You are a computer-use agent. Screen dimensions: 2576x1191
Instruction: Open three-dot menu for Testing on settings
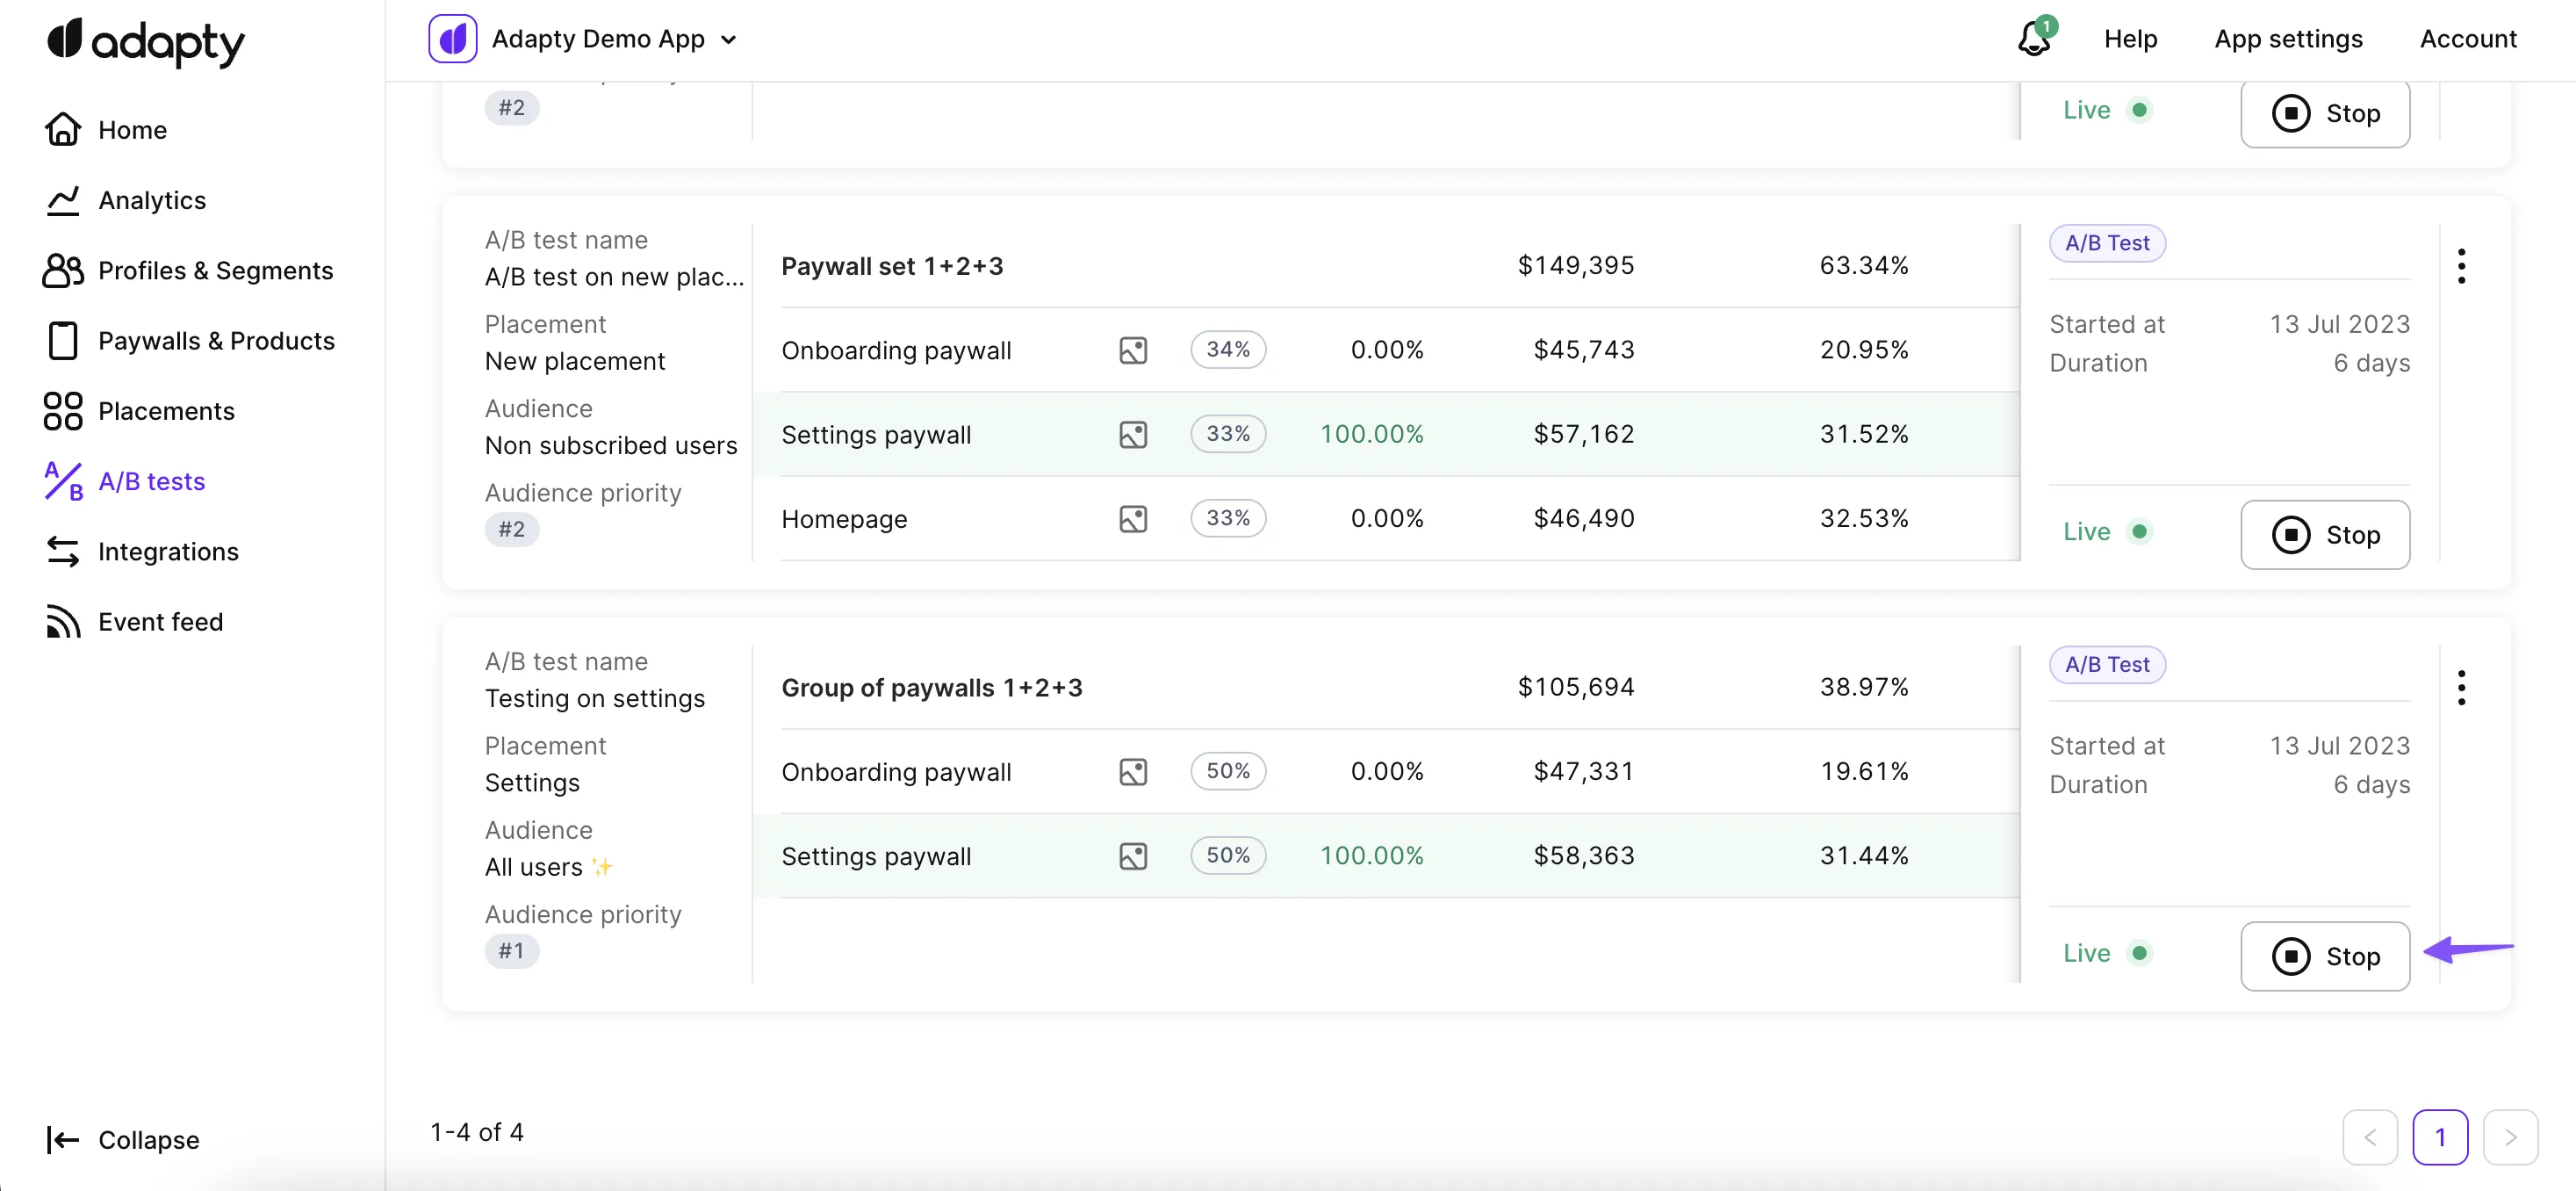pos(2461,688)
